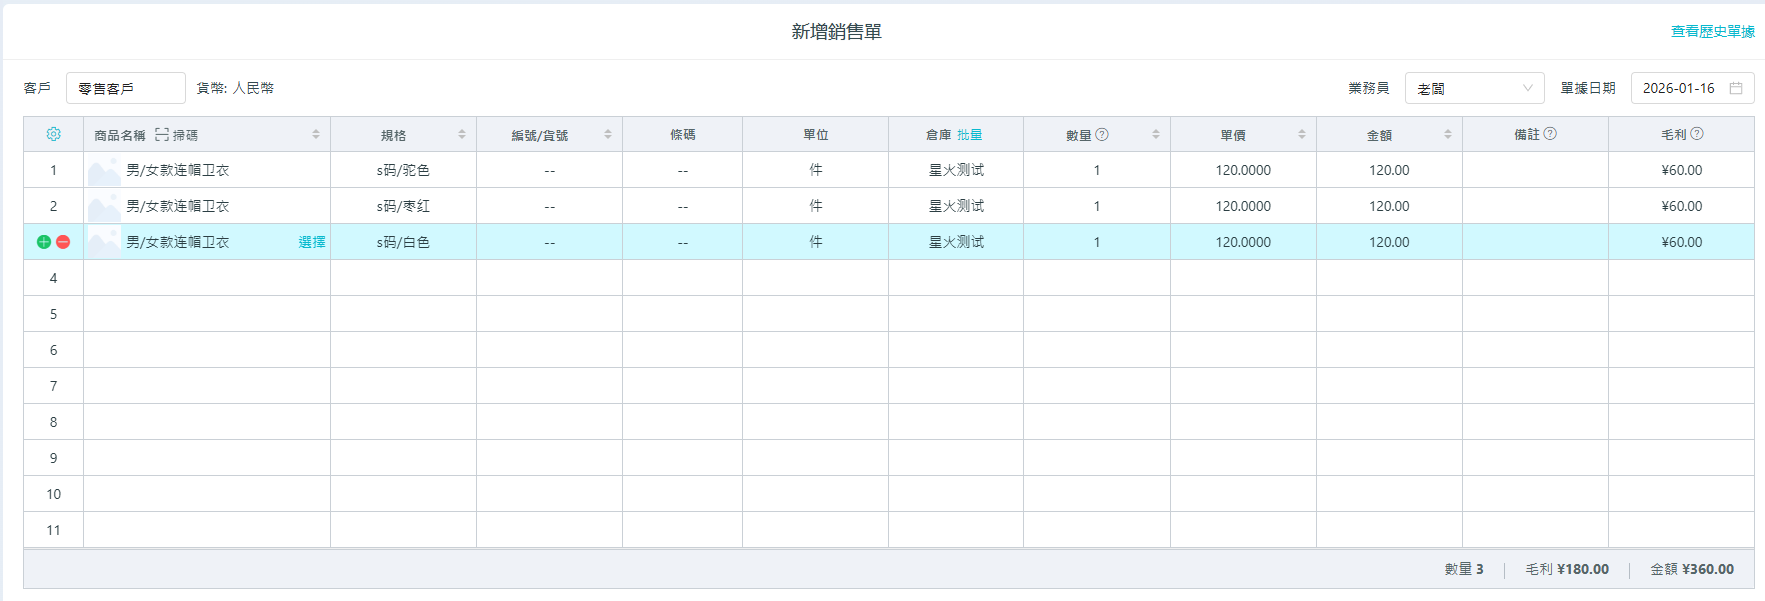
Task: Sort by 規格 column arrows
Action: pyautogui.click(x=462, y=134)
